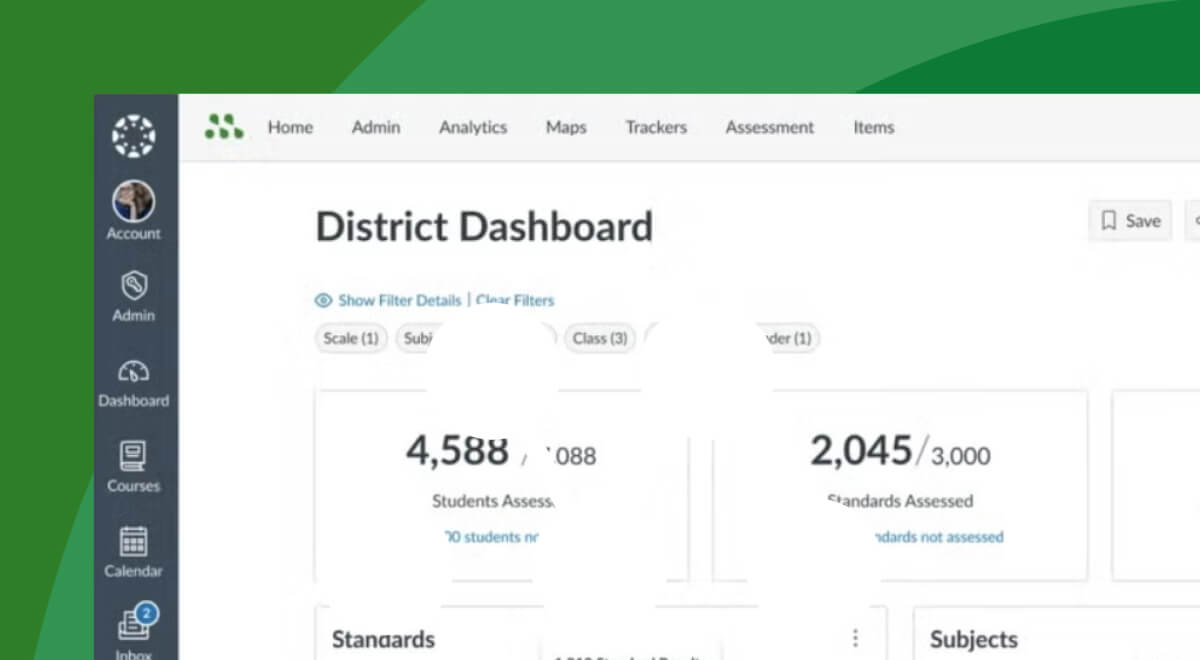This screenshot has width=1200, height=660.
Task: Click the Save button
Action: pyautogui.click(x=1130, y=221)
